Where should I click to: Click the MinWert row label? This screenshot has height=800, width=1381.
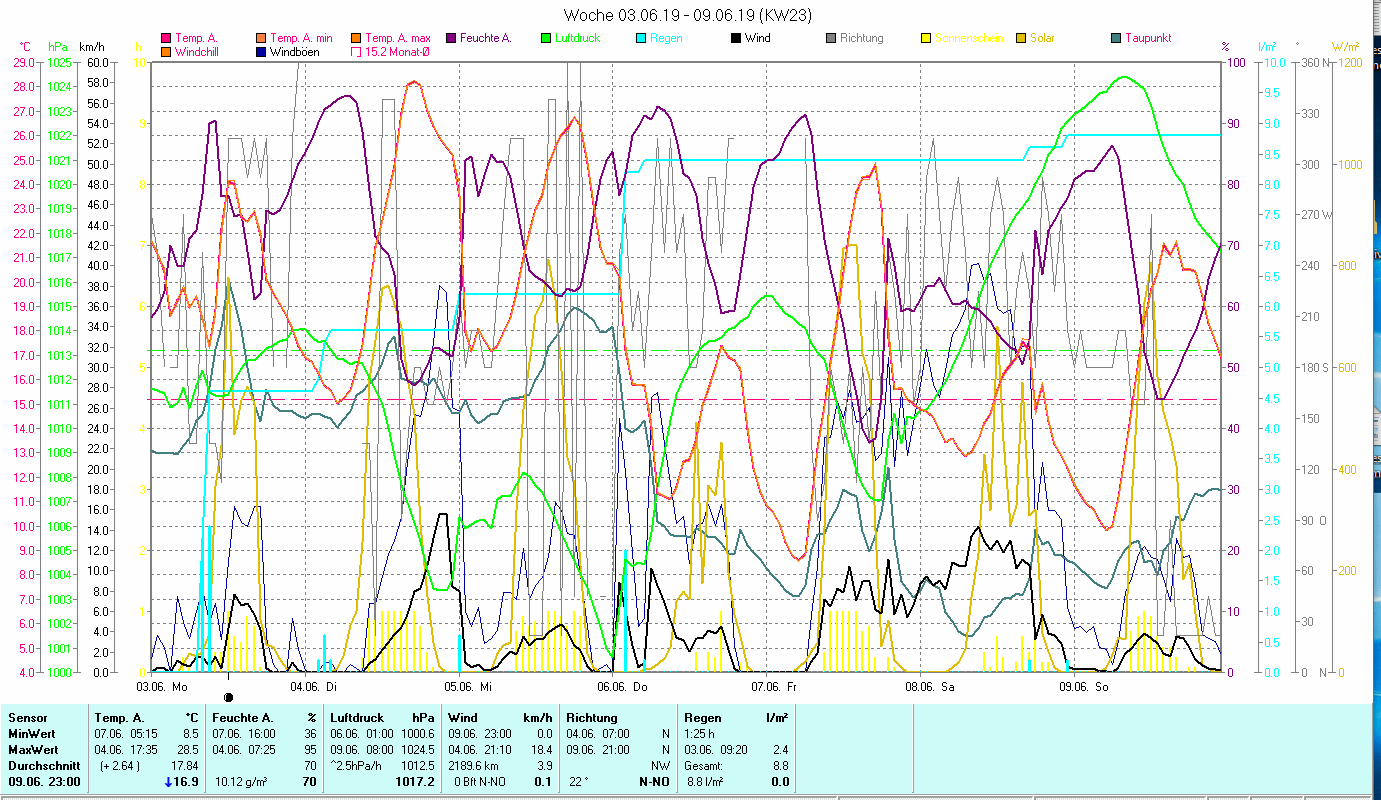[x=32, y=734]
